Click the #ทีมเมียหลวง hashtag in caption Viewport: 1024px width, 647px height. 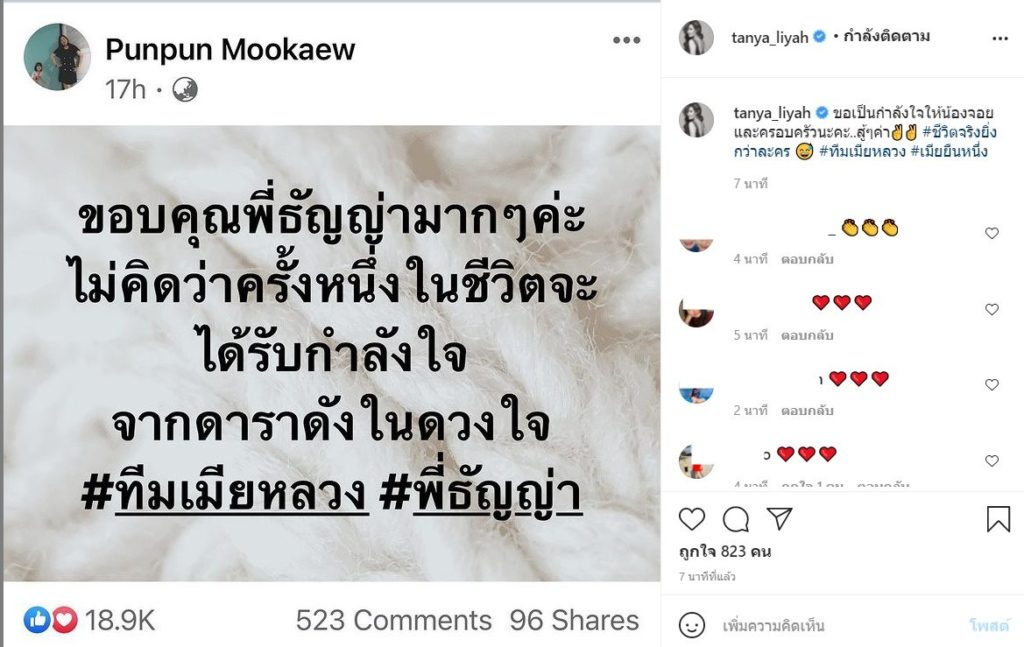tap(862, 151)
